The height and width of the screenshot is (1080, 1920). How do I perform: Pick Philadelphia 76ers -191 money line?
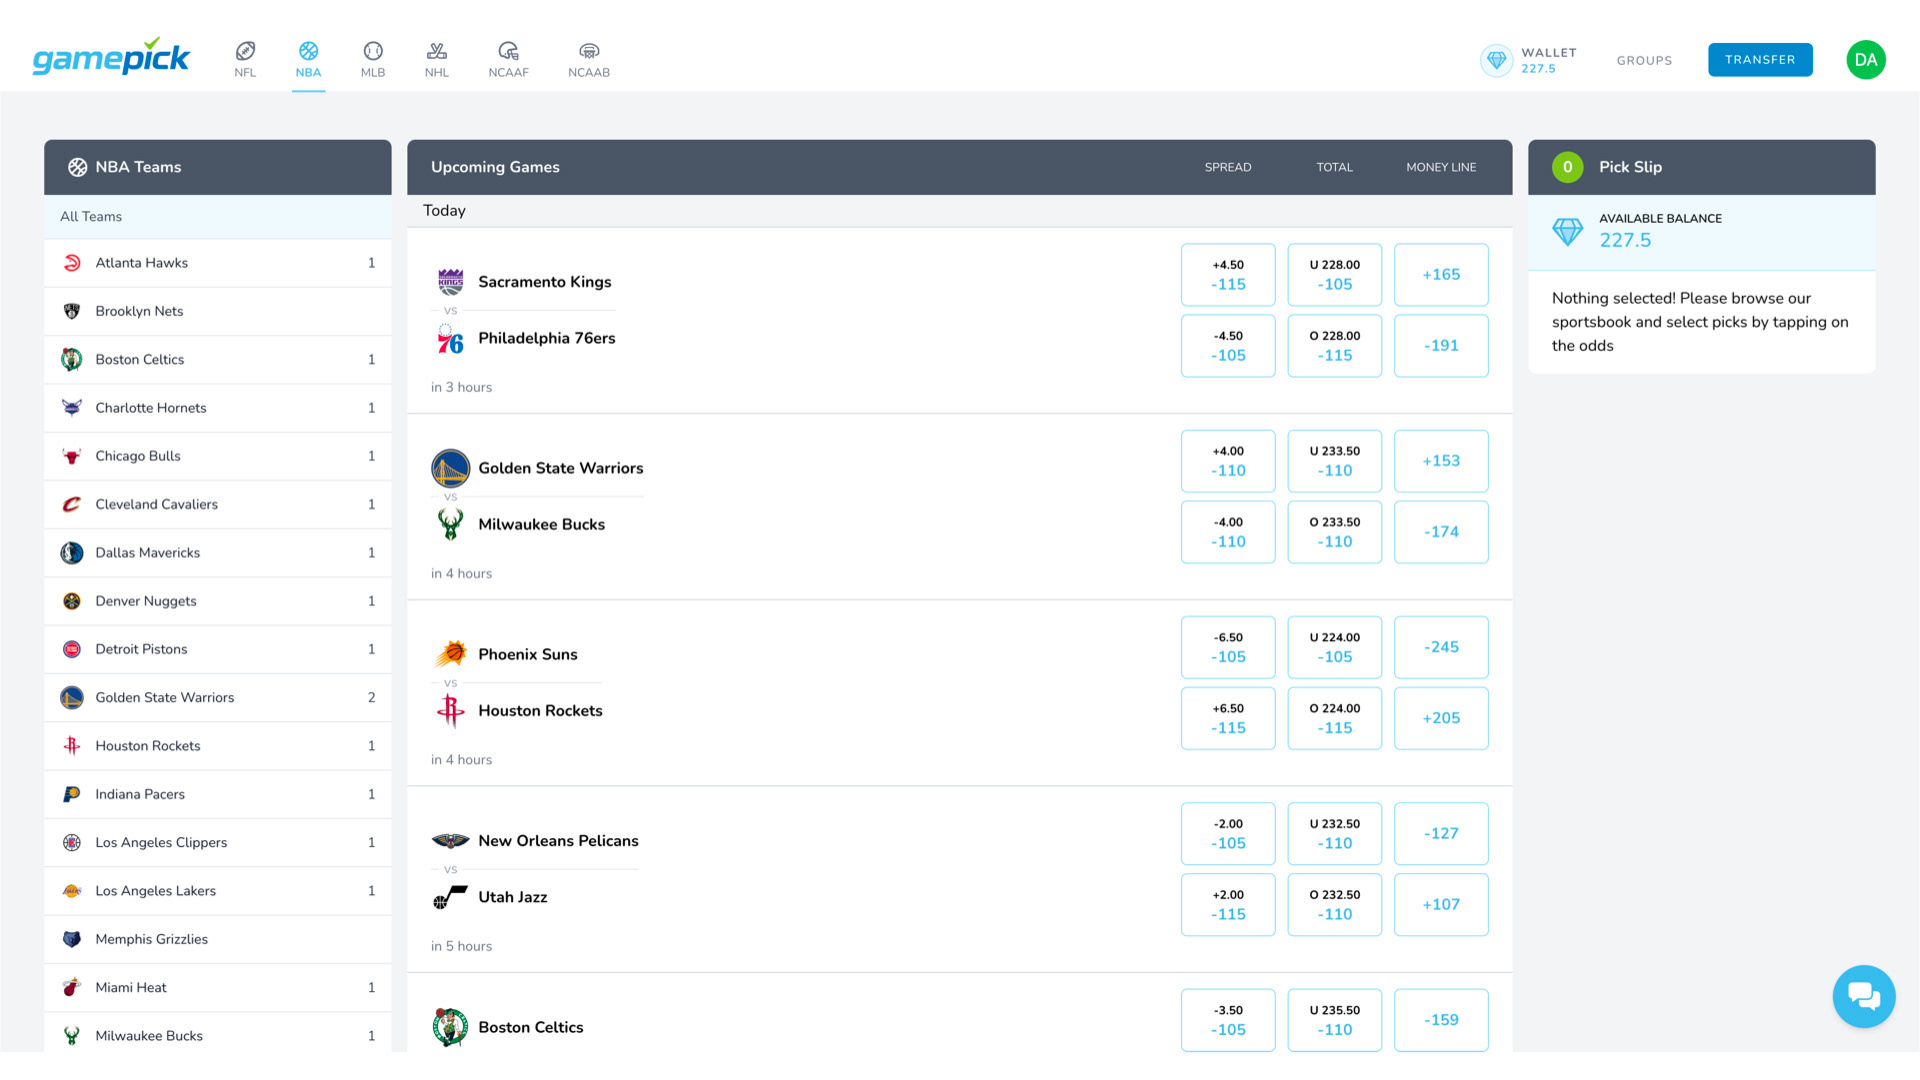(1441, 346)
